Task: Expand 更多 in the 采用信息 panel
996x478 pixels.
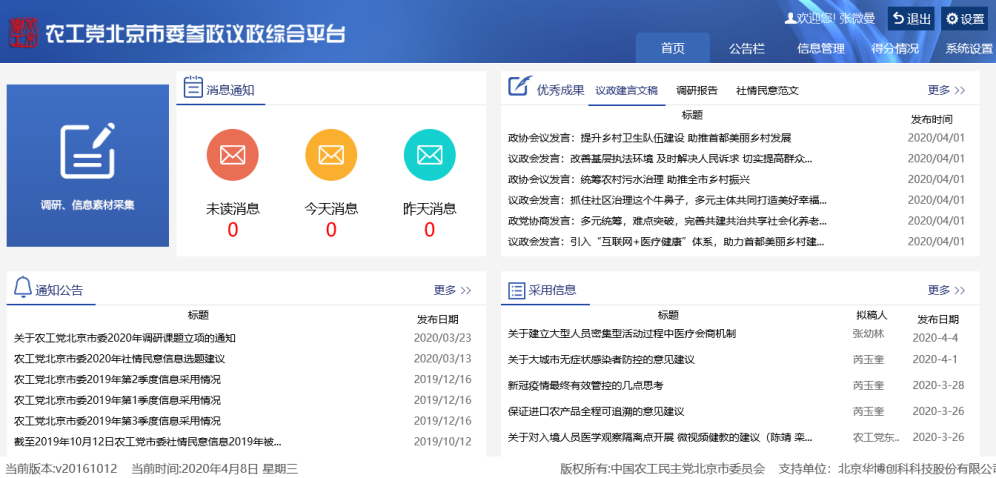Action: [946, 290]
